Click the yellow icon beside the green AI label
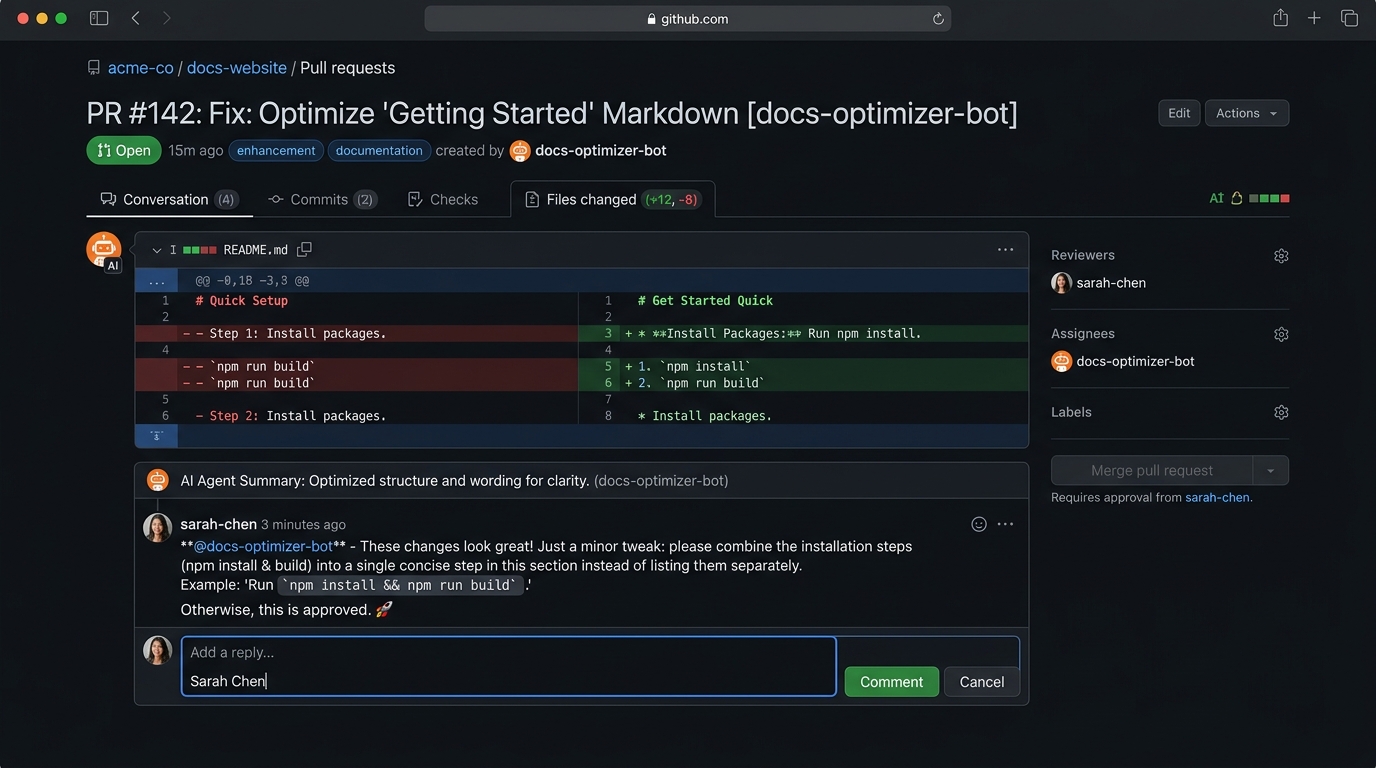The height and width of the screenshot is (768, 1376). (x=1236, y=198)
